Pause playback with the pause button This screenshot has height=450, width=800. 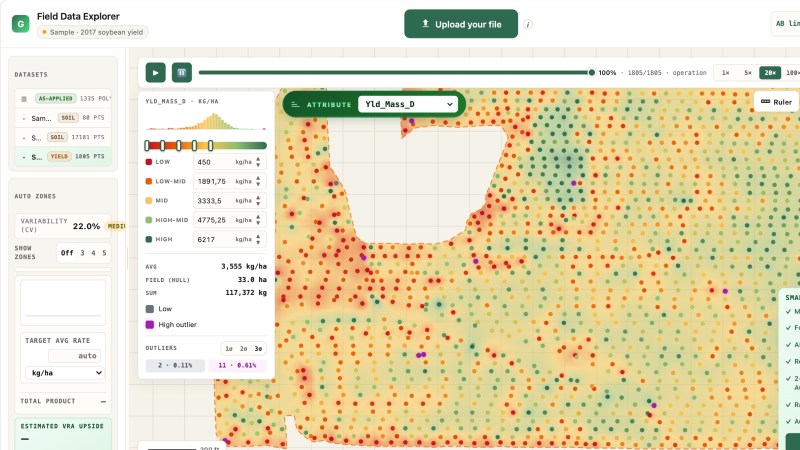coord(182,72)
